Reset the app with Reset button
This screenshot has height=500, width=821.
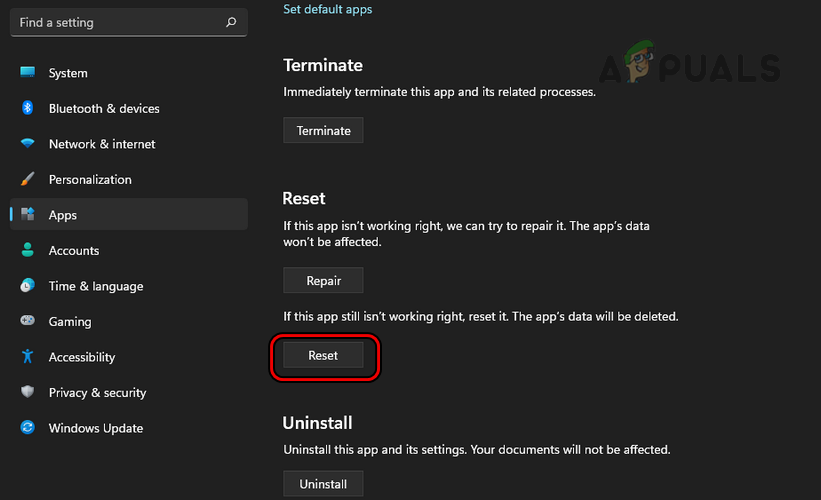tap(323, 355)
